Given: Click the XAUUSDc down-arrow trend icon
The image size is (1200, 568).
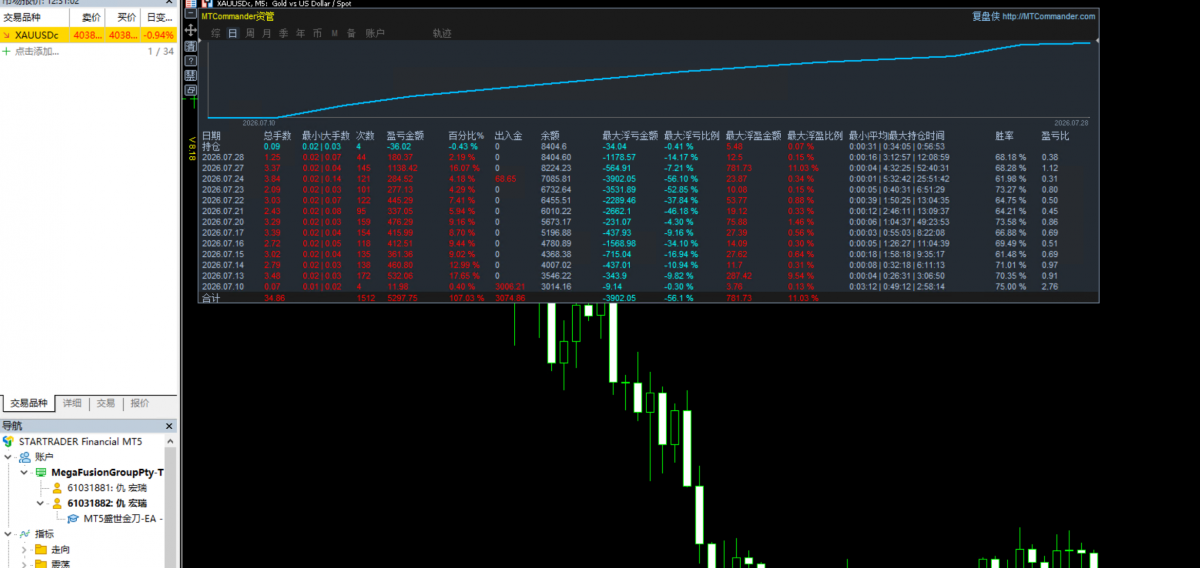Looking at the screenshot, I should [7, 35].
